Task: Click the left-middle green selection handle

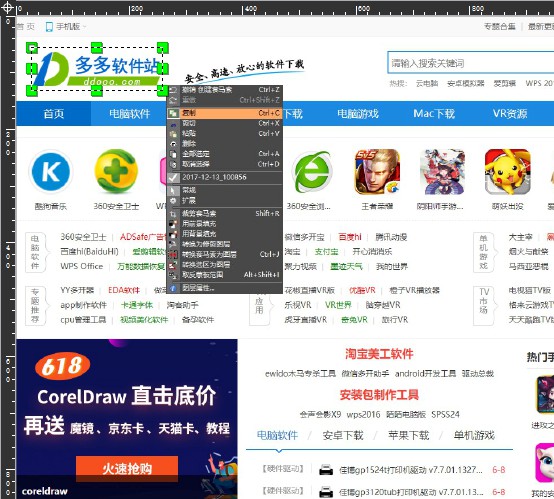Action: [32, 69]
